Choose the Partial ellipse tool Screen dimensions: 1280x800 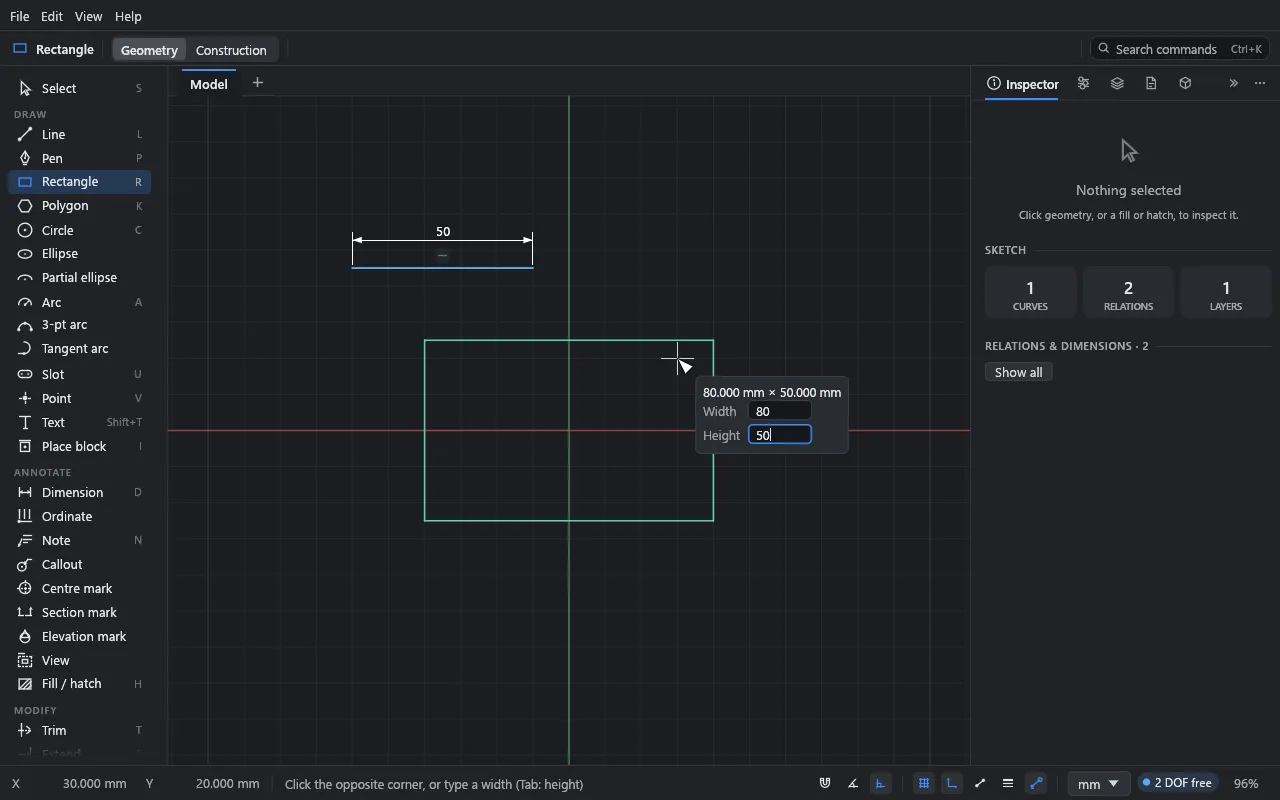point(80,278)
